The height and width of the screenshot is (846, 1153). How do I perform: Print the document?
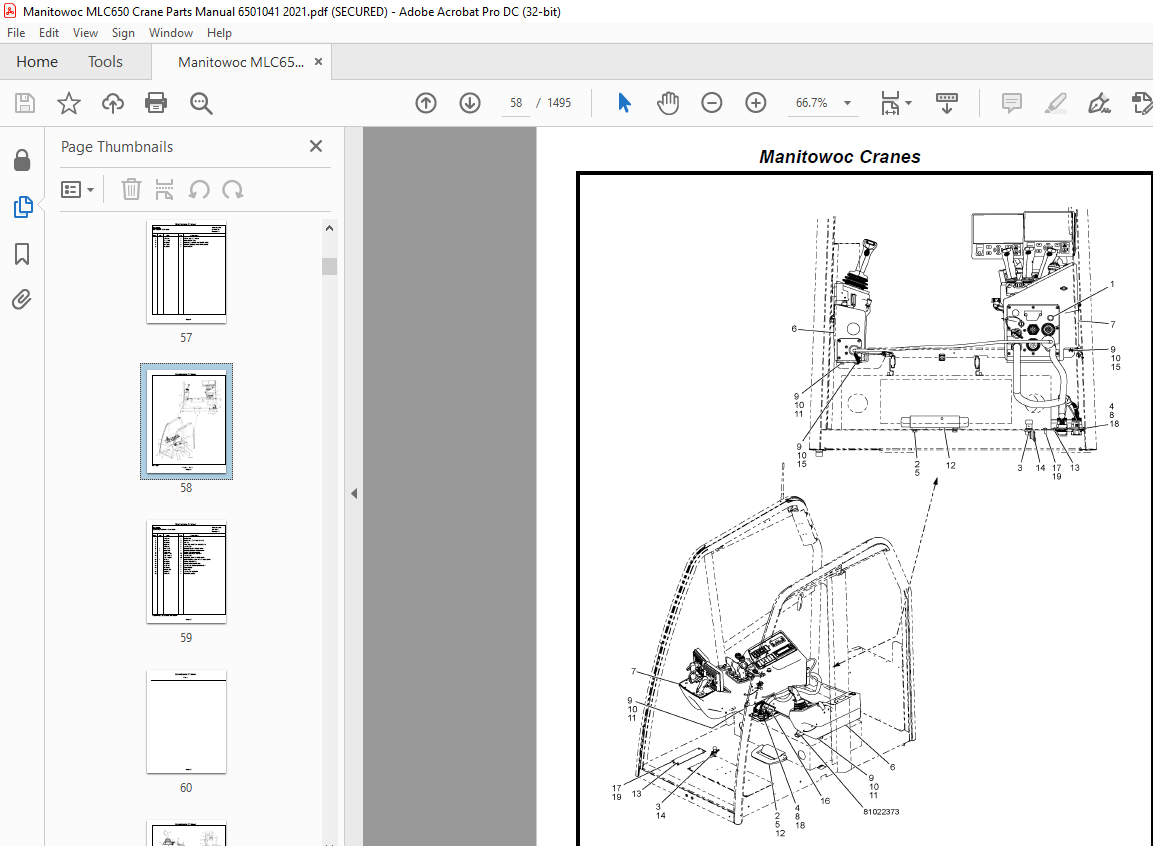(156, 103)
